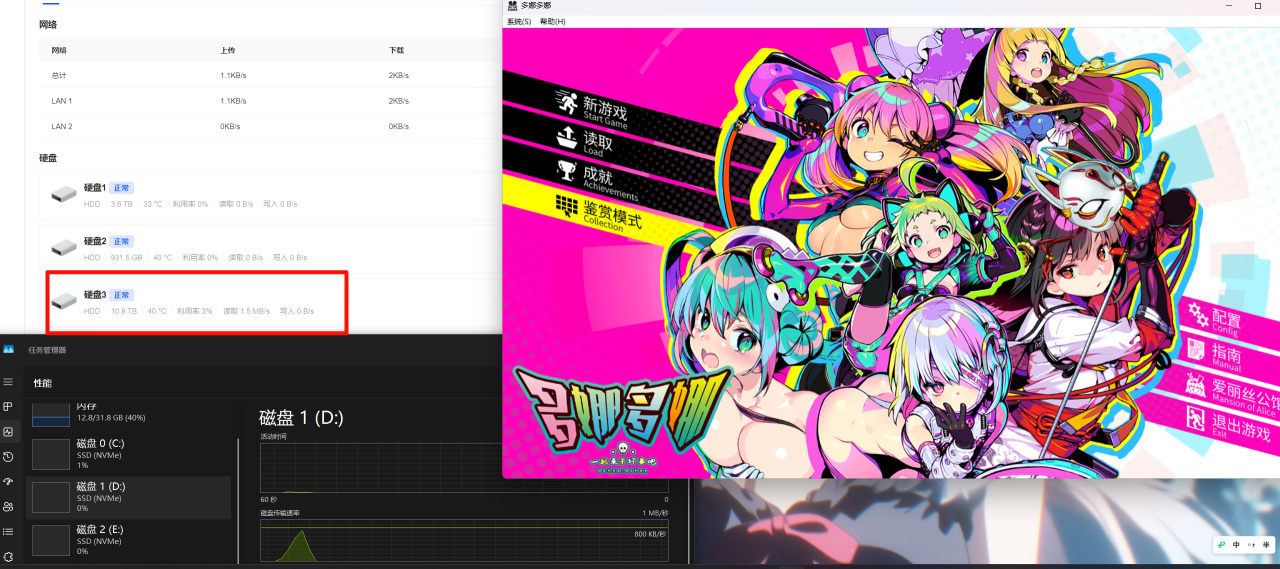This screenshot has height=569, width=1280.
Task: Toggle IME 半 half-width mode
Action: (1265, 545)
